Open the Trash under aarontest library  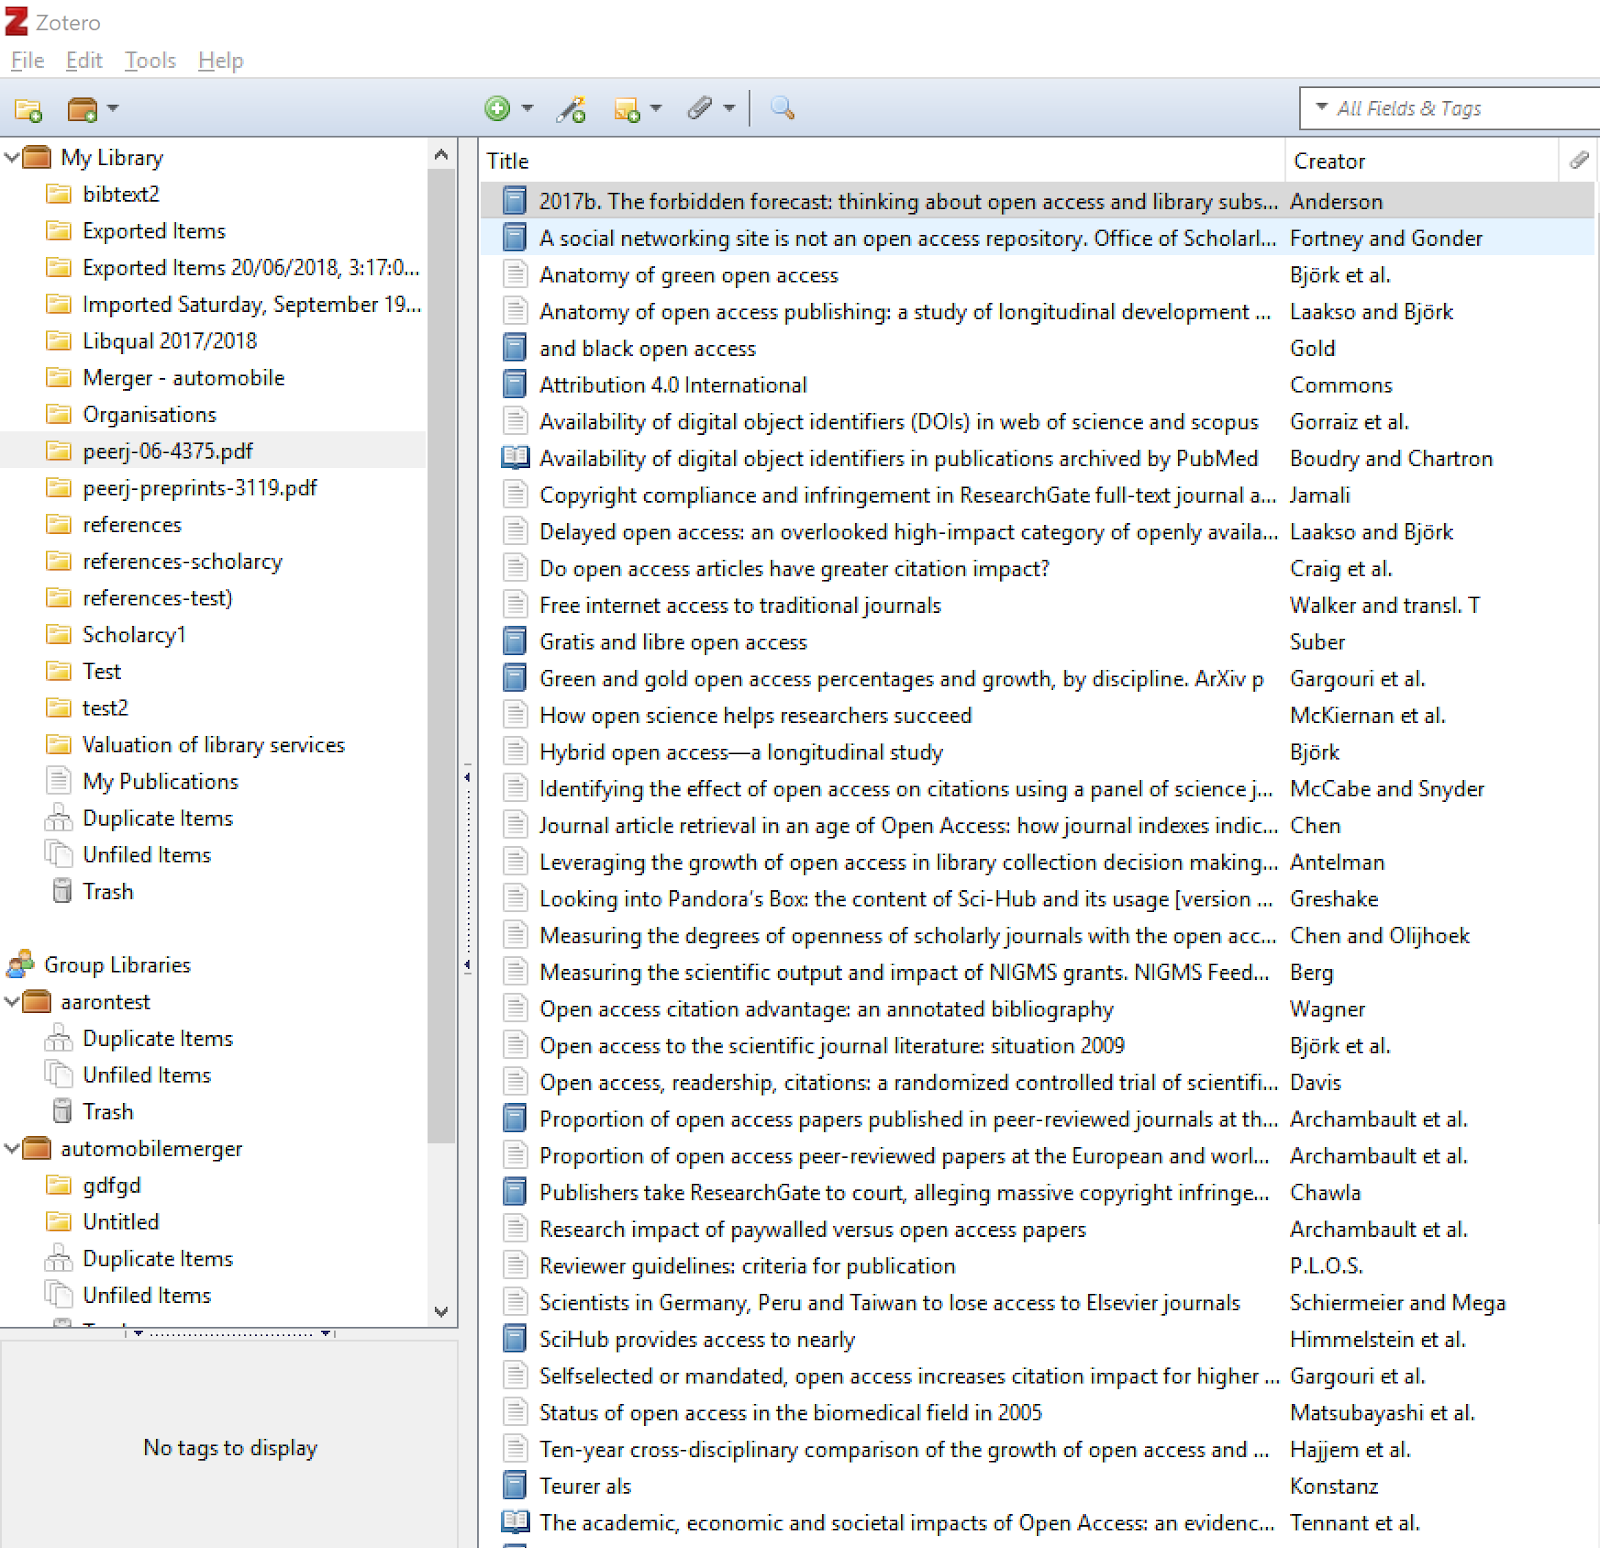pyautogui.click(x=107, y=1111)
